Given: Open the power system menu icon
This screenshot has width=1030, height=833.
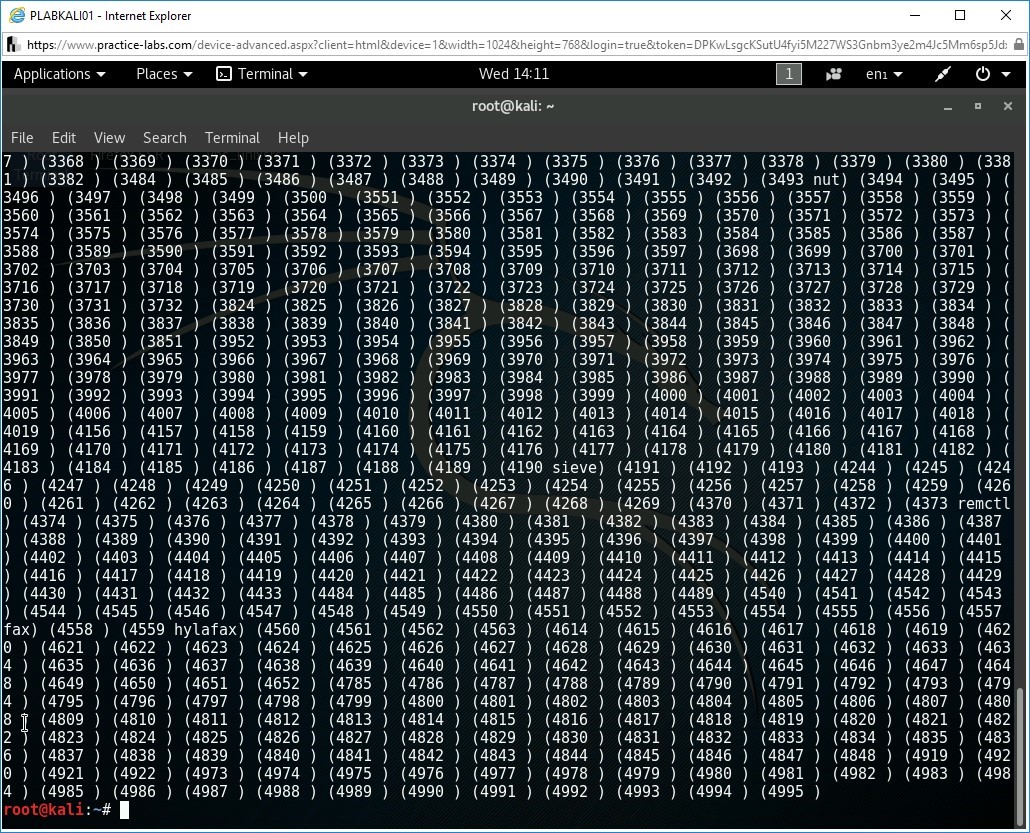Looking at the screenshot, I should tap(983, 74).
